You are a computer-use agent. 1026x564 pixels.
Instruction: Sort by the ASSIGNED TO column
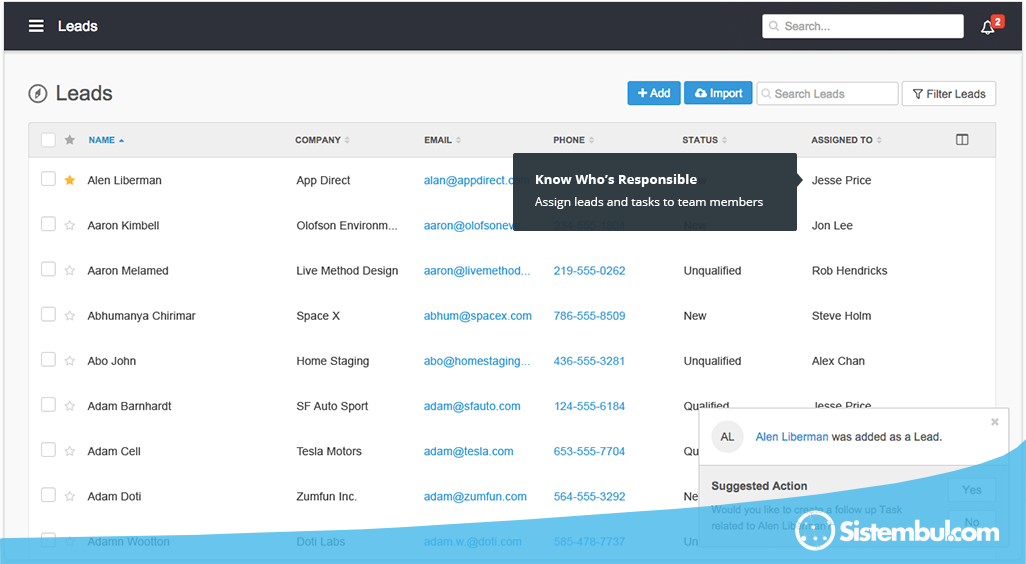846,140
